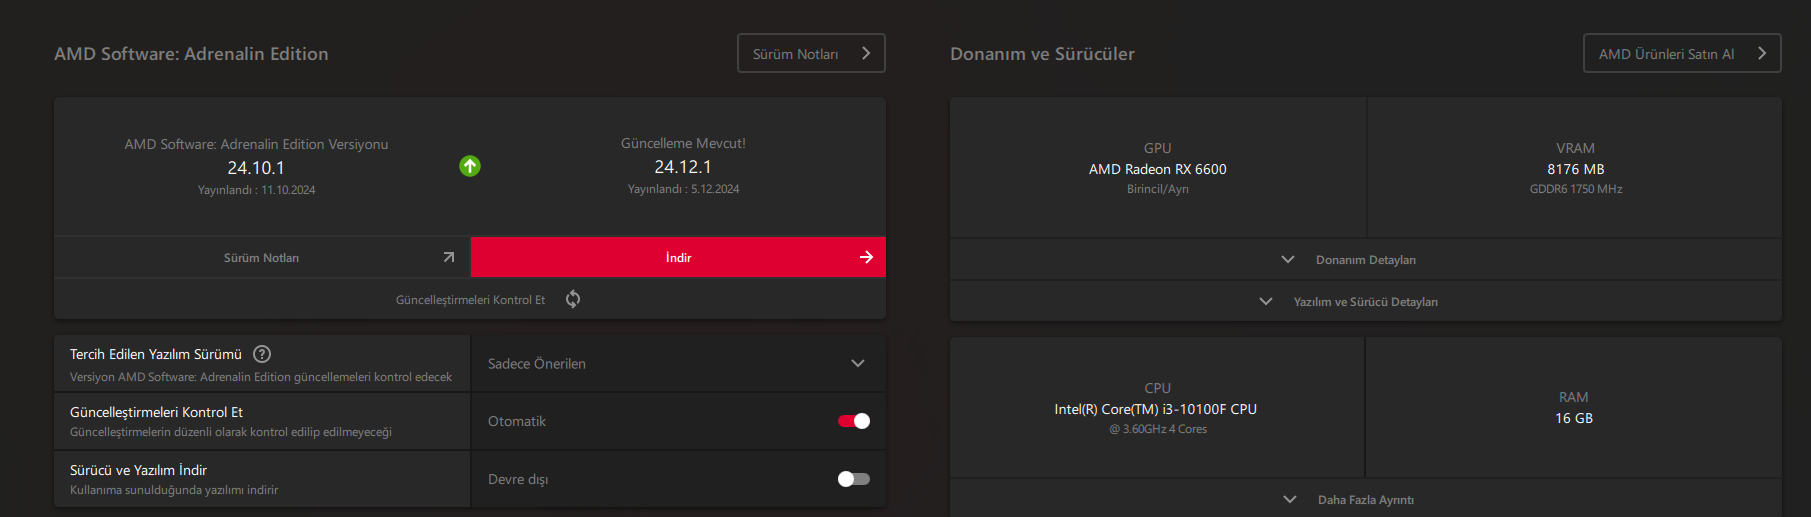Click the AMD Radeon RX 6600 GPU name
Image resolution: width=1811 pixels, height=517 pixels.
[x=1158, y=169]
